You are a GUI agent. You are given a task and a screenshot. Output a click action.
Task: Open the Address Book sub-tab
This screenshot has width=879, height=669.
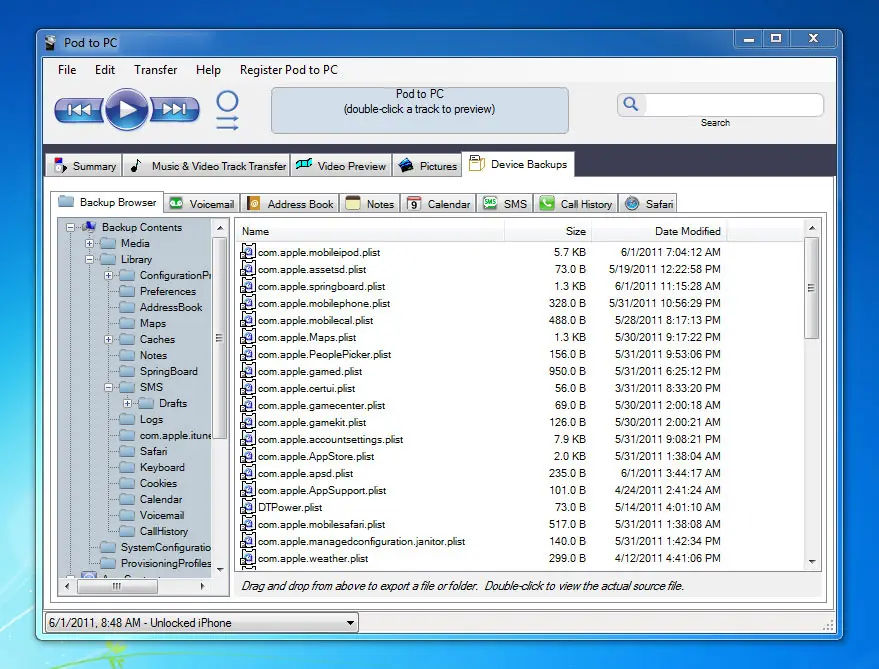point(292,204)
